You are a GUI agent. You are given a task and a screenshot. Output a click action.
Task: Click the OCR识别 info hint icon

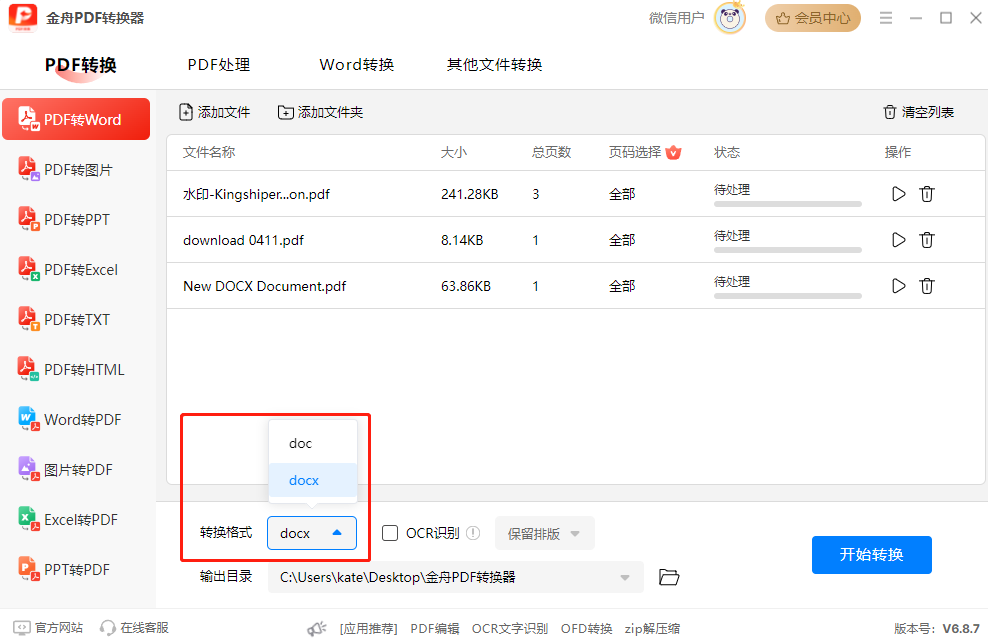(473, 533)
